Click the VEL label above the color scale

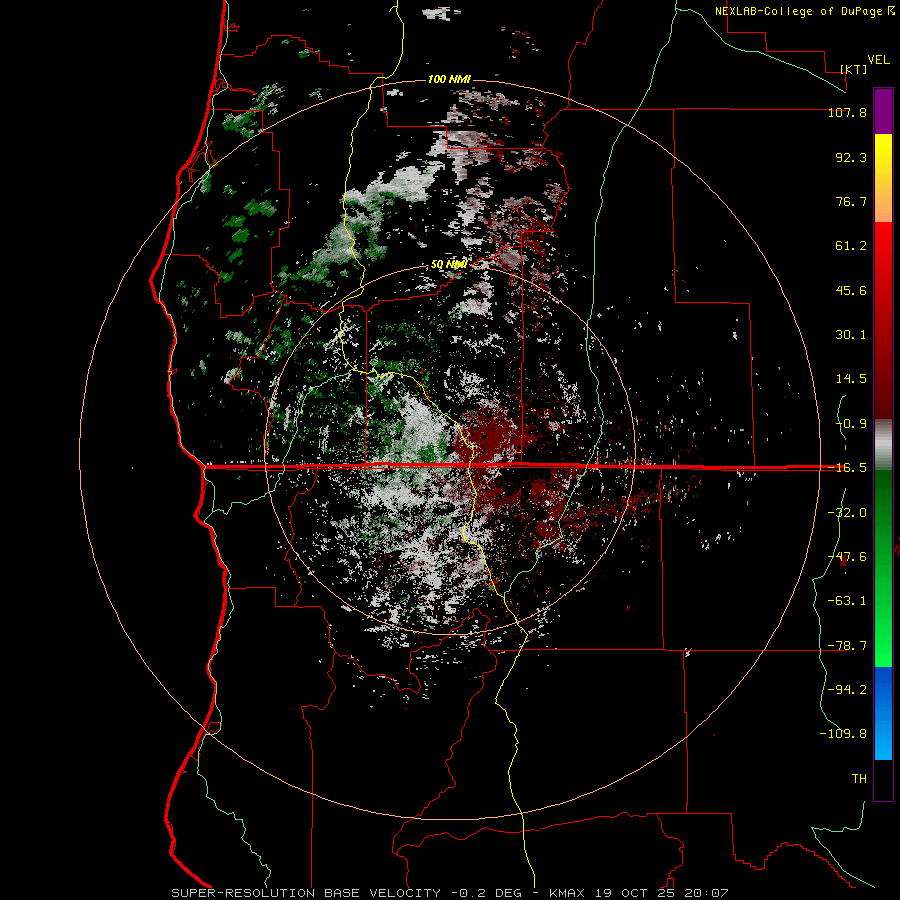(878, 60)
